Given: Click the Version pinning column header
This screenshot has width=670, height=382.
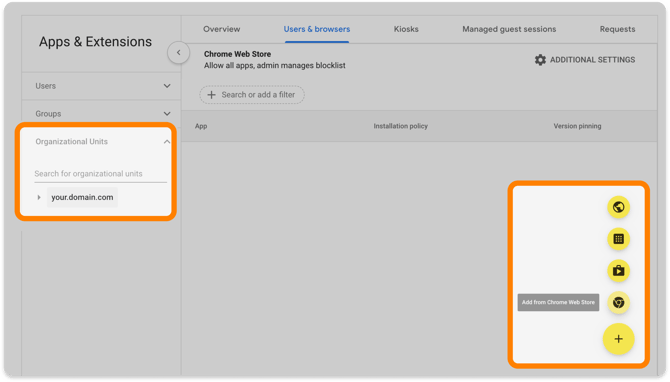Looking at the screenshot, I should pos(577,126).
